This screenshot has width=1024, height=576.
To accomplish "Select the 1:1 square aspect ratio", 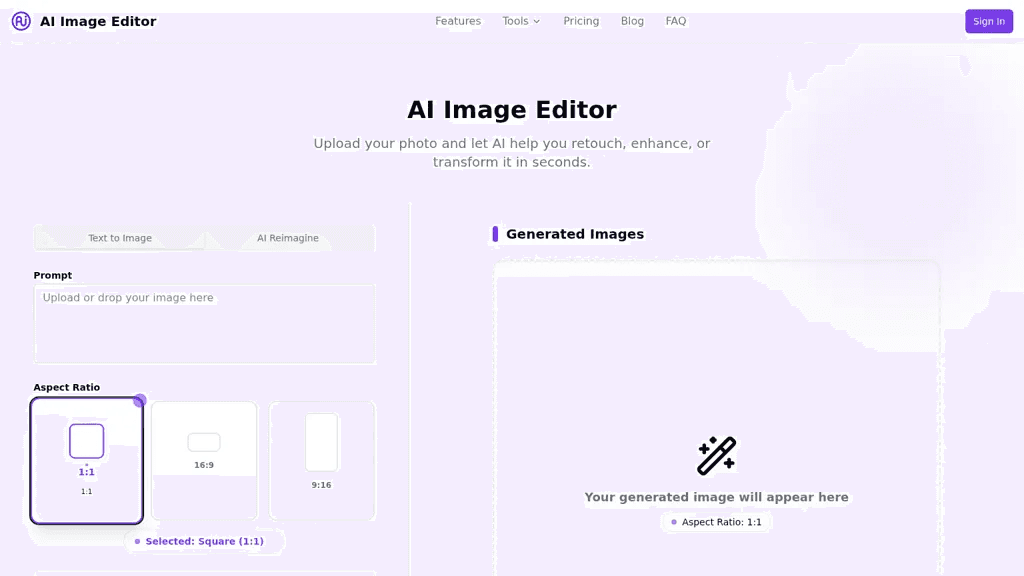I will [87, 460].
